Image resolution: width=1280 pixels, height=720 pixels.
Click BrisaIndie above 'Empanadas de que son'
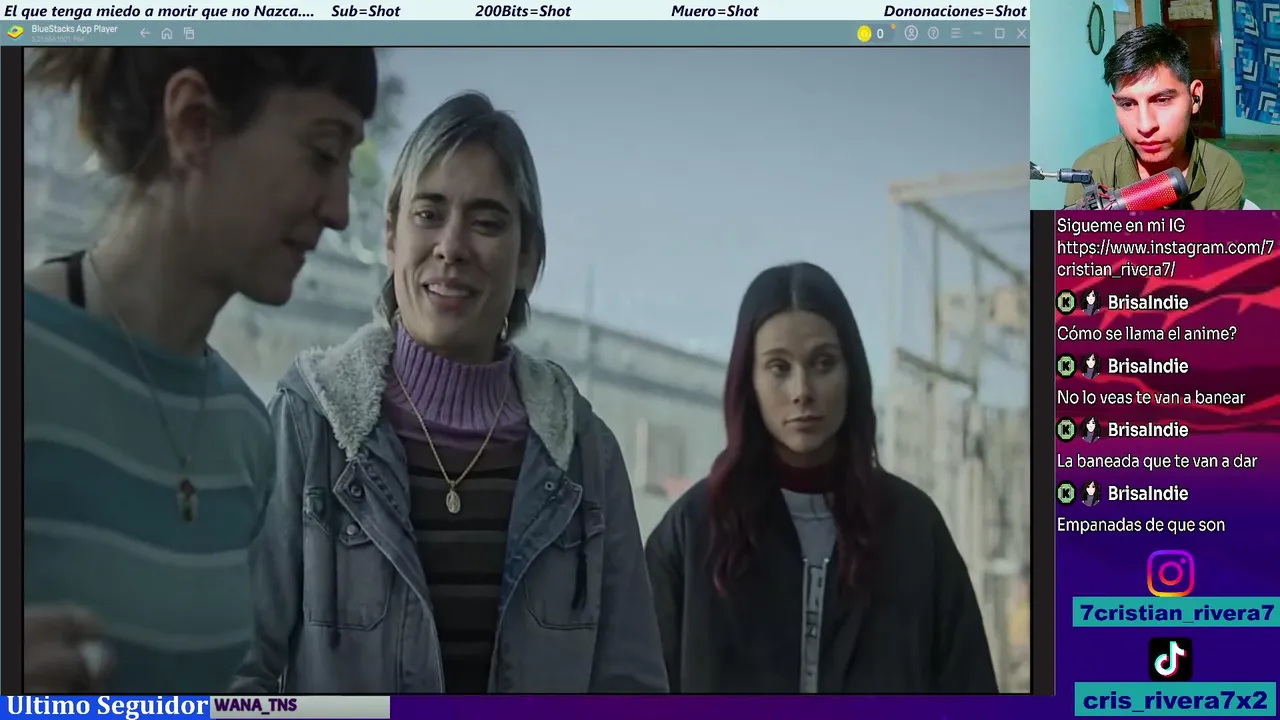point(1148,493)
